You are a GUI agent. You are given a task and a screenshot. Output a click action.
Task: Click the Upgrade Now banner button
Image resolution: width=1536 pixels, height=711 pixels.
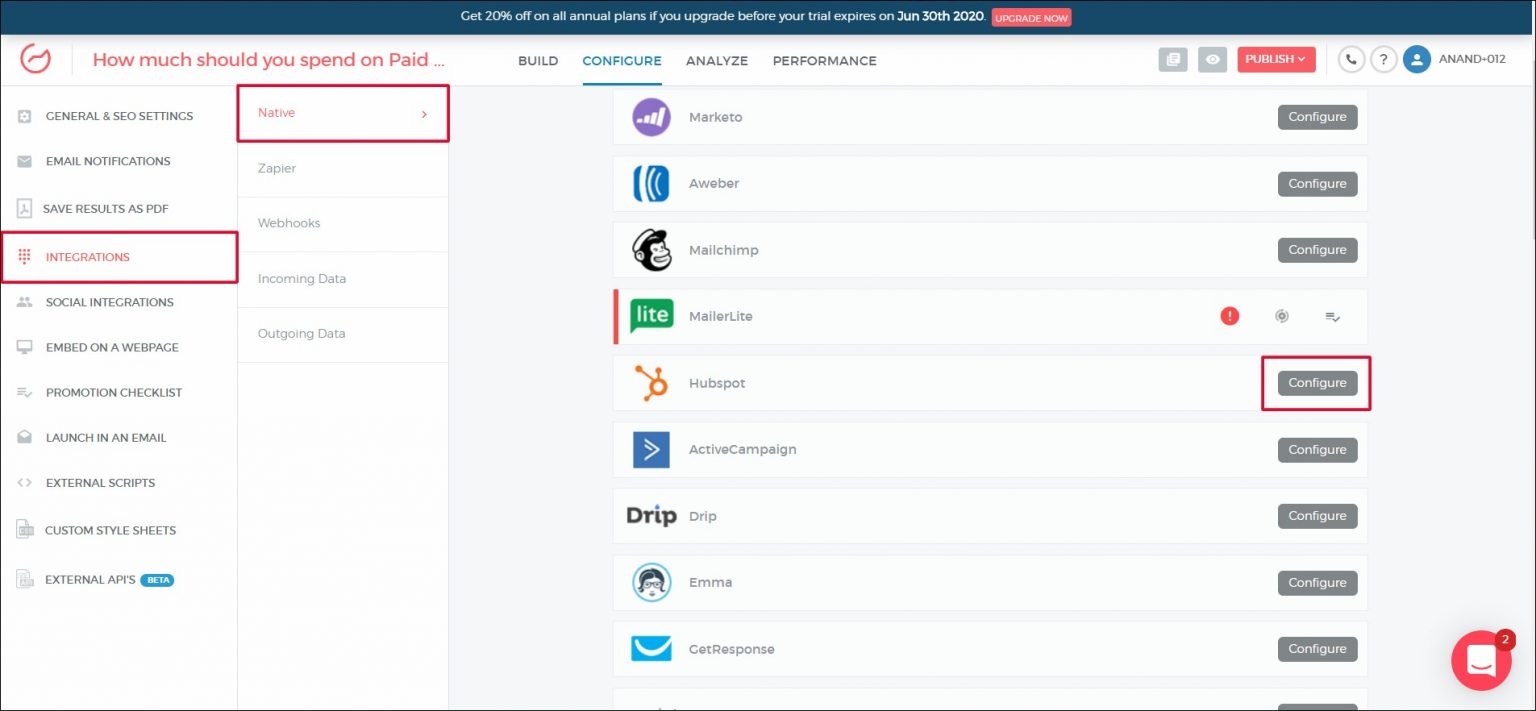[x=1031, y=18]
